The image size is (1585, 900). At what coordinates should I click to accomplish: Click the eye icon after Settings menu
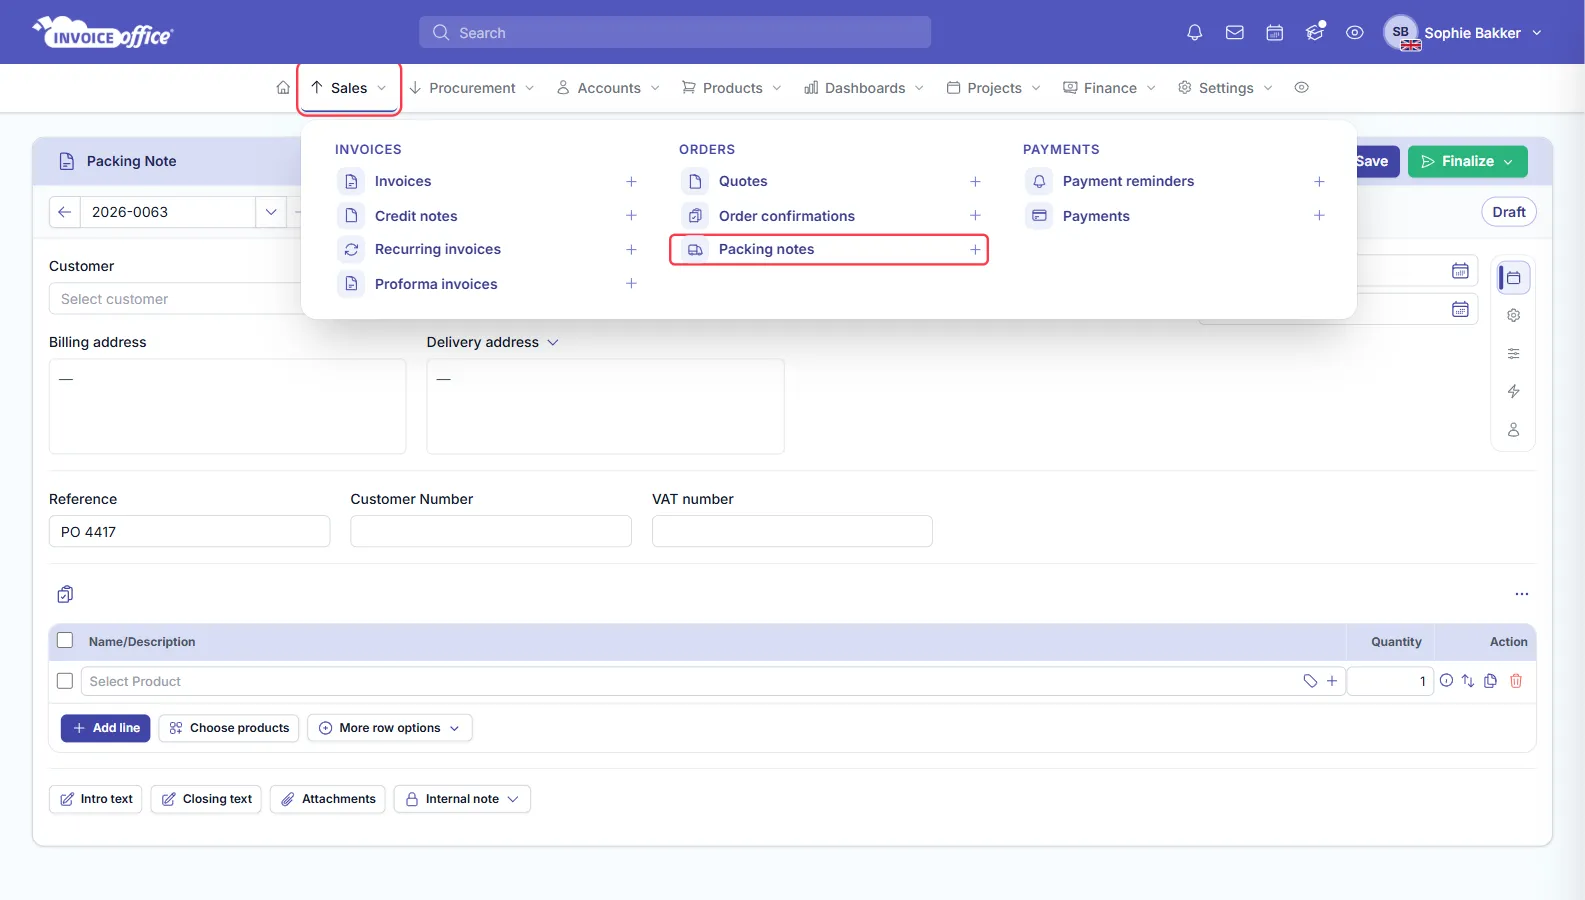coord(1301,88)
